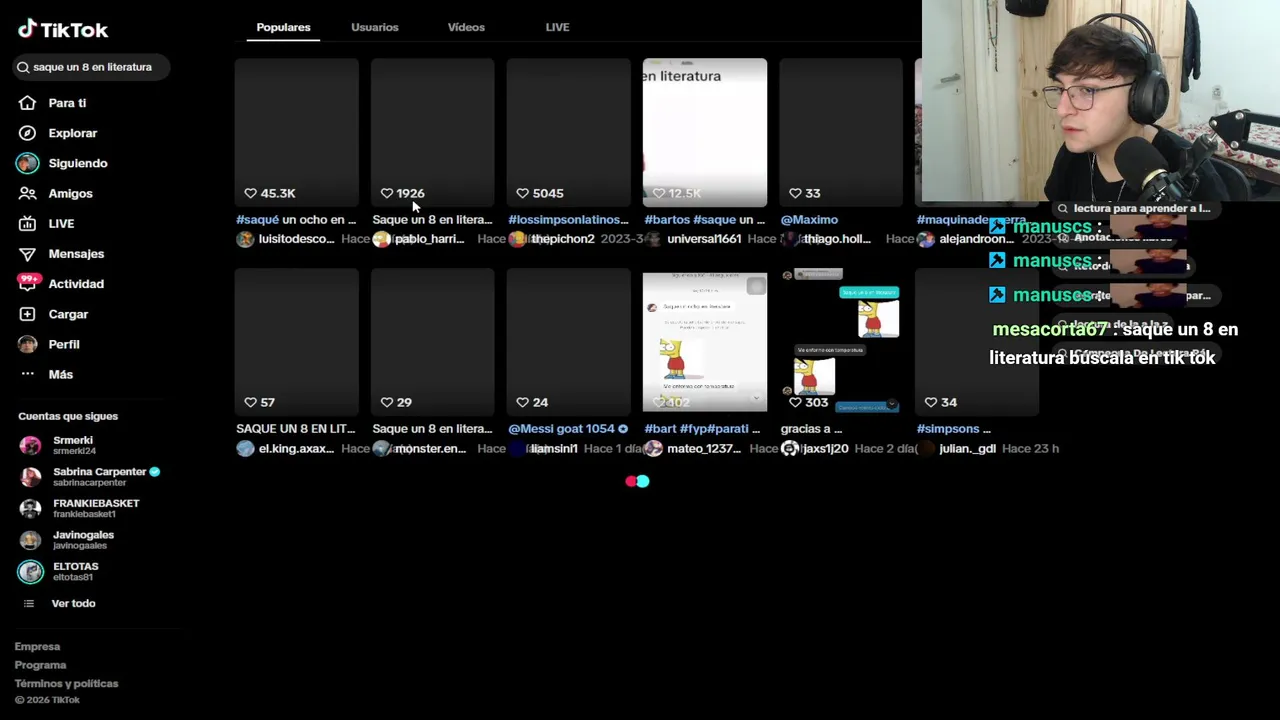1280x720 pixels.
Task: Open the Programa footer link
Action: pos(40,665)
